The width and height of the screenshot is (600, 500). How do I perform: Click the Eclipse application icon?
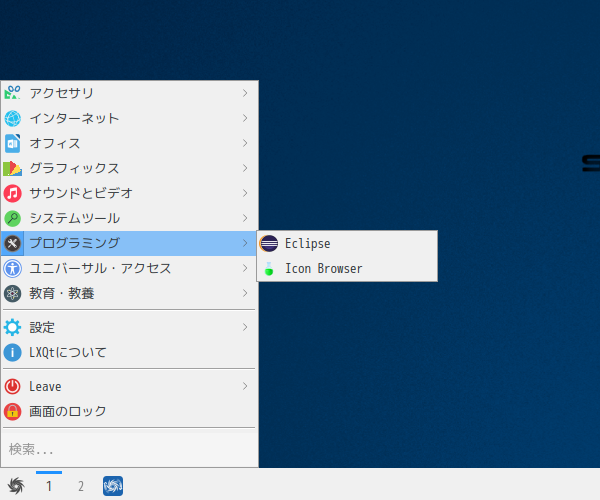click(x=269, y=243)
